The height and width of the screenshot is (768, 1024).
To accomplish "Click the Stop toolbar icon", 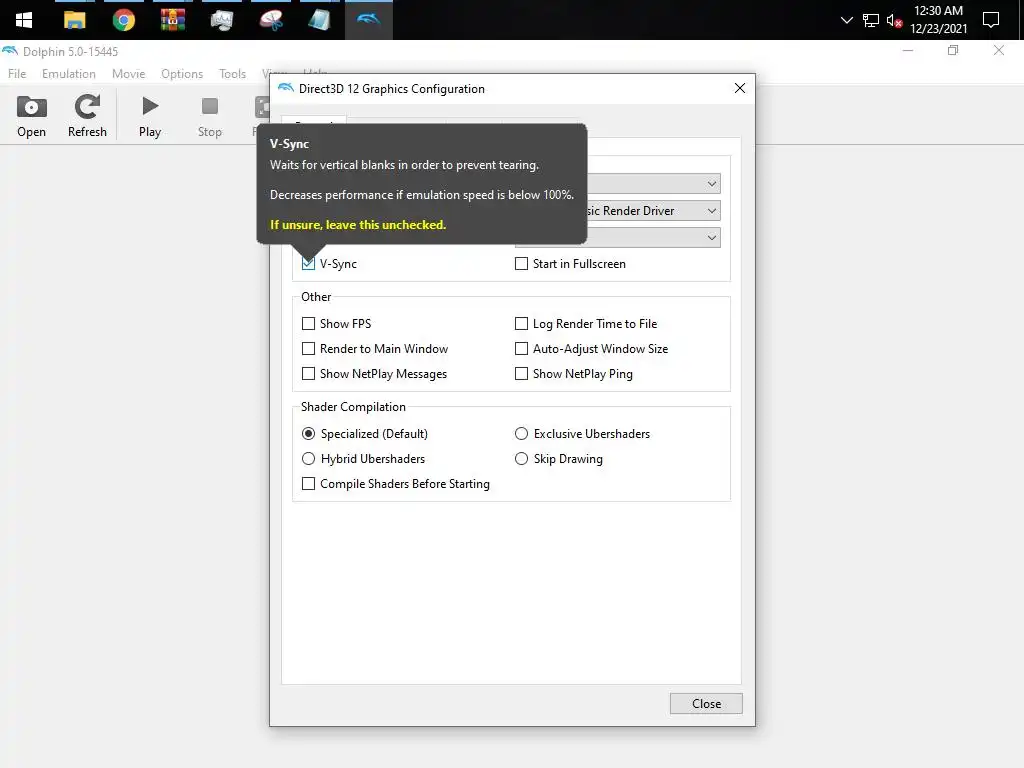I will [x=210, y=116].
